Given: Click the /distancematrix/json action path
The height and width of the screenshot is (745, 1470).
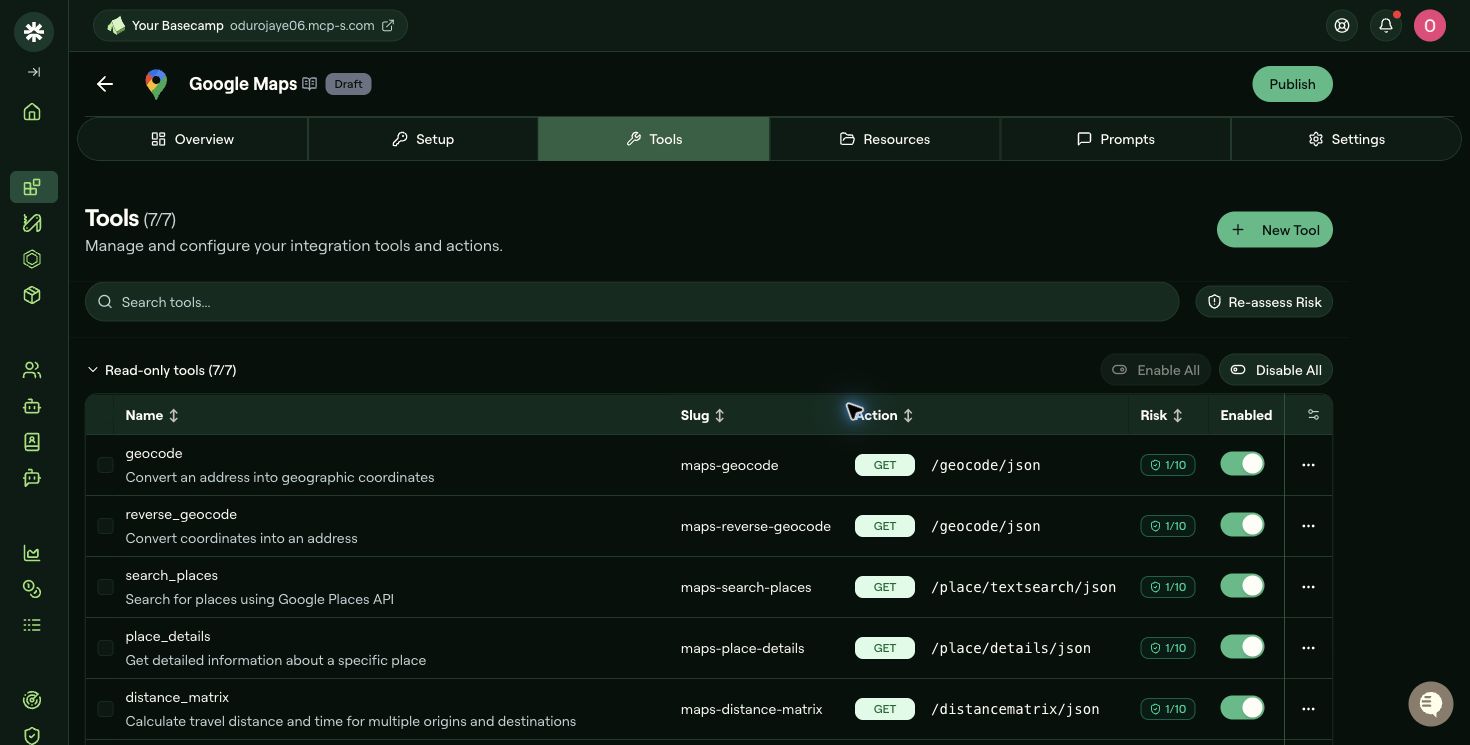Looking at the screenshot, I should (x=1015, y=709).
